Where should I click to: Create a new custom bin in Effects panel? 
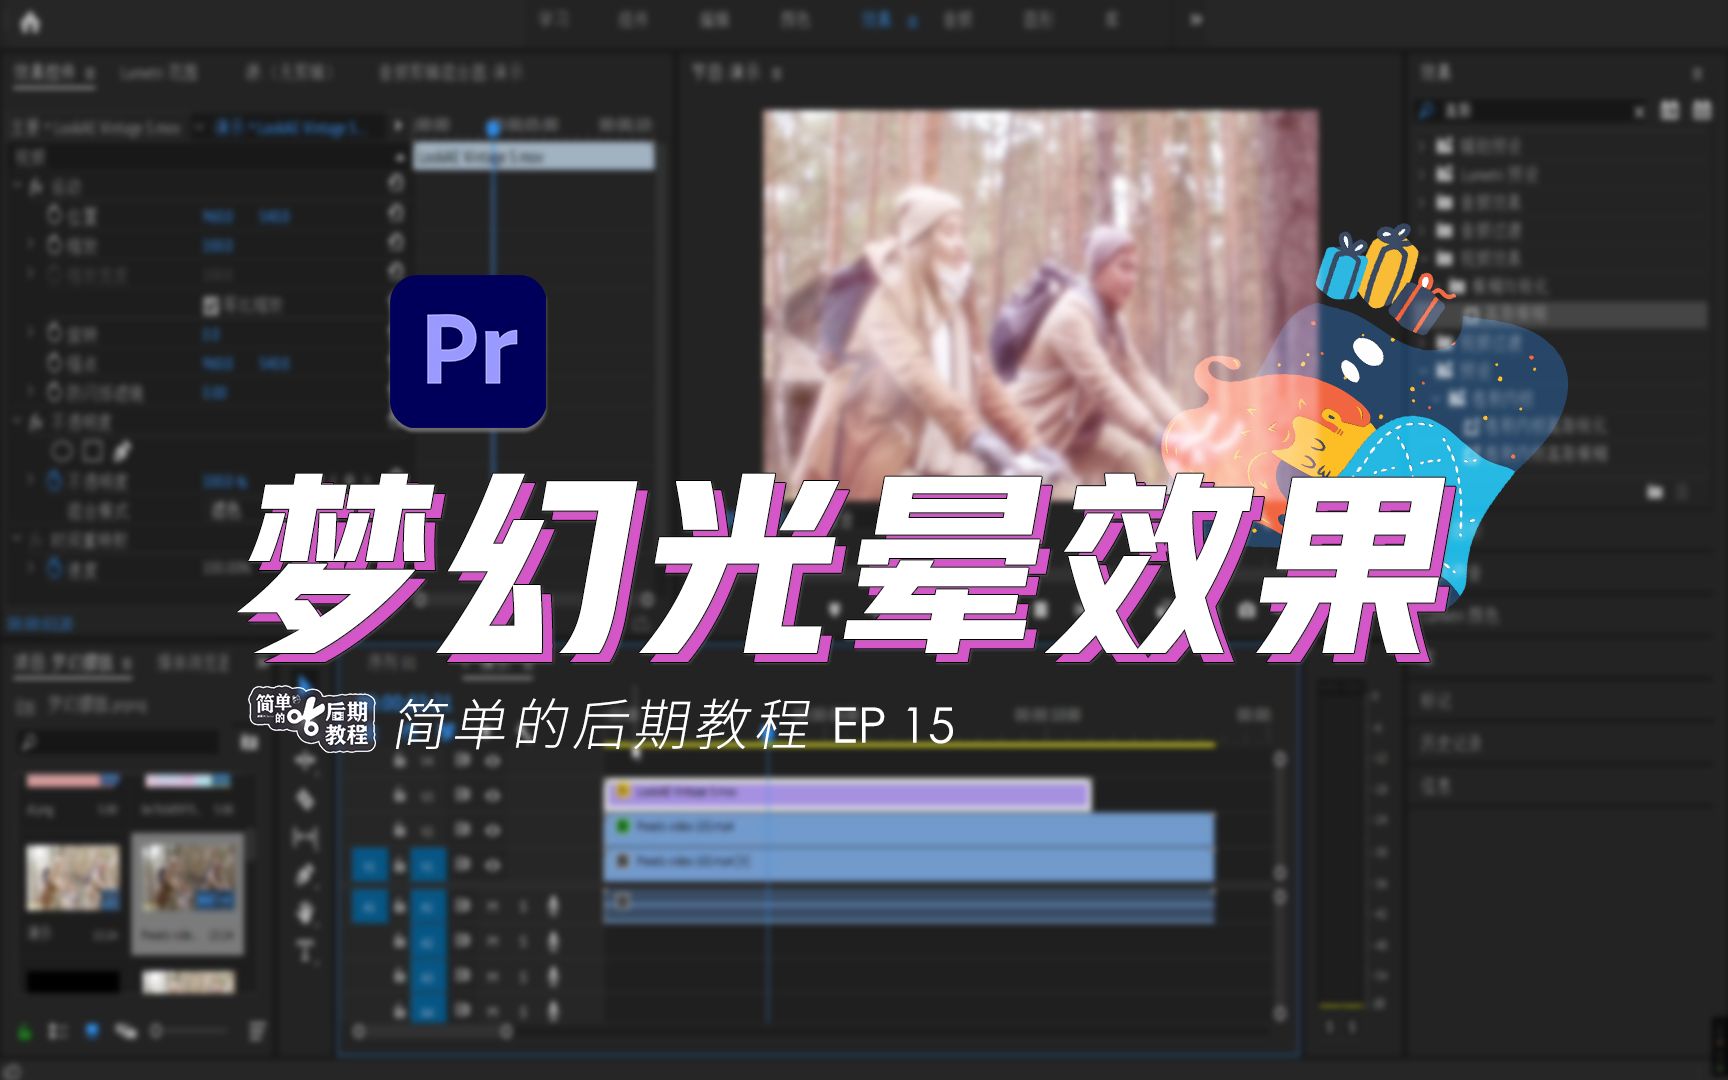pyautogui.click(x=1655, y=492)
